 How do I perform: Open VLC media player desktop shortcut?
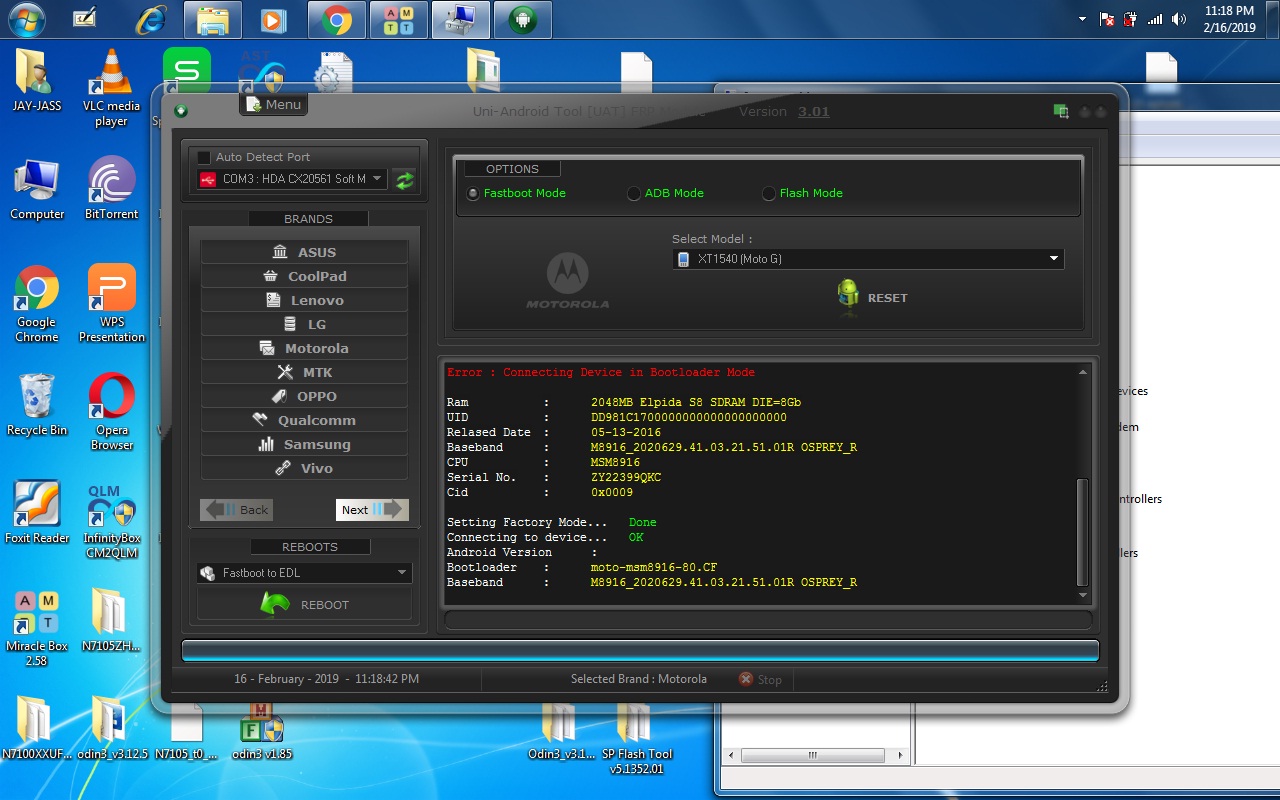111,88
